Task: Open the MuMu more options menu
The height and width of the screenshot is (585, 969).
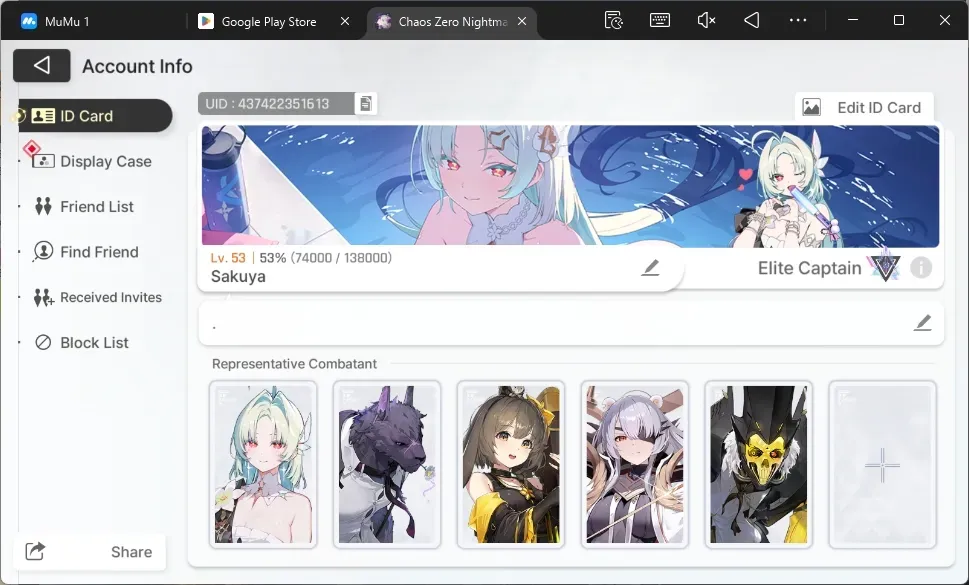Action: 798,20
